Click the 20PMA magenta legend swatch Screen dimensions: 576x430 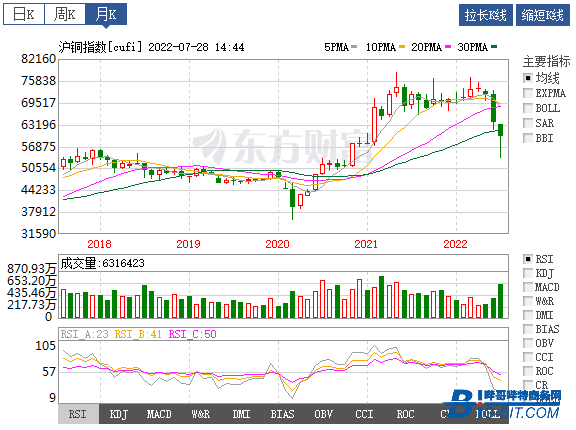448,47
